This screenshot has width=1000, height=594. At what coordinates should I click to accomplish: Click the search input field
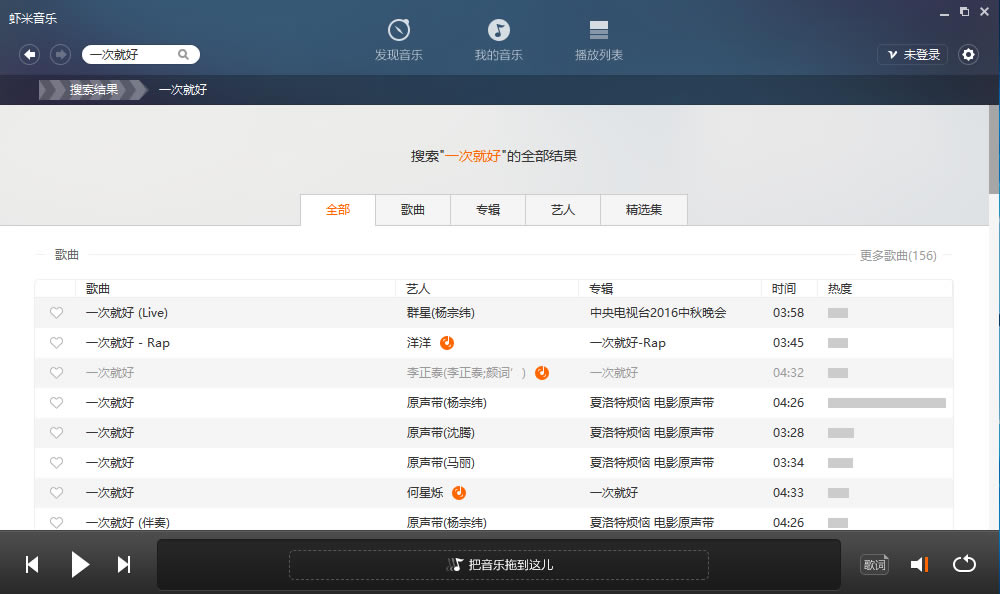(x=130, y=55)
